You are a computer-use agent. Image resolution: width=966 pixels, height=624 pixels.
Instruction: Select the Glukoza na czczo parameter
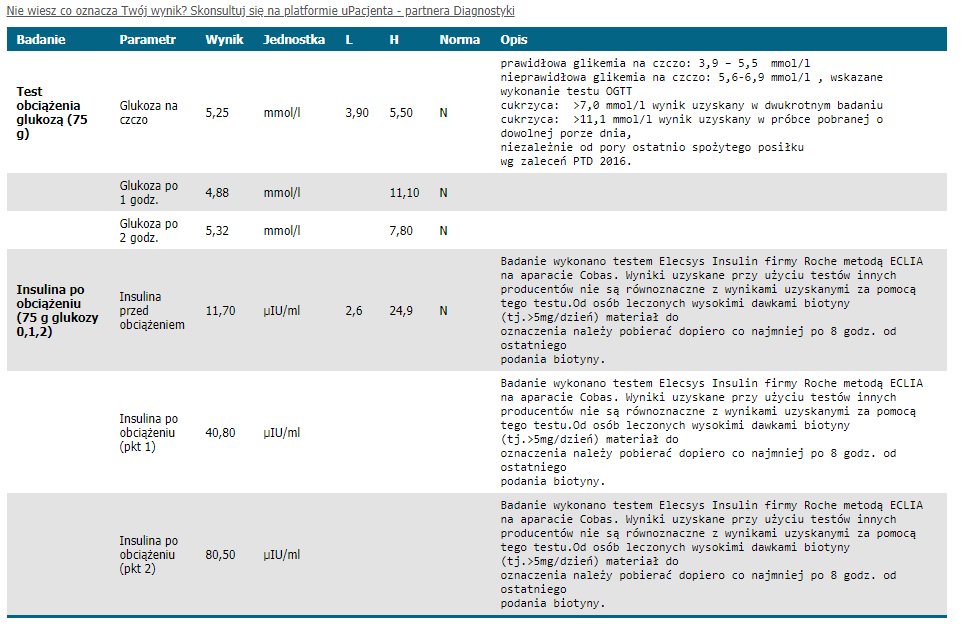pyautogui.click(x=148, y=112)
